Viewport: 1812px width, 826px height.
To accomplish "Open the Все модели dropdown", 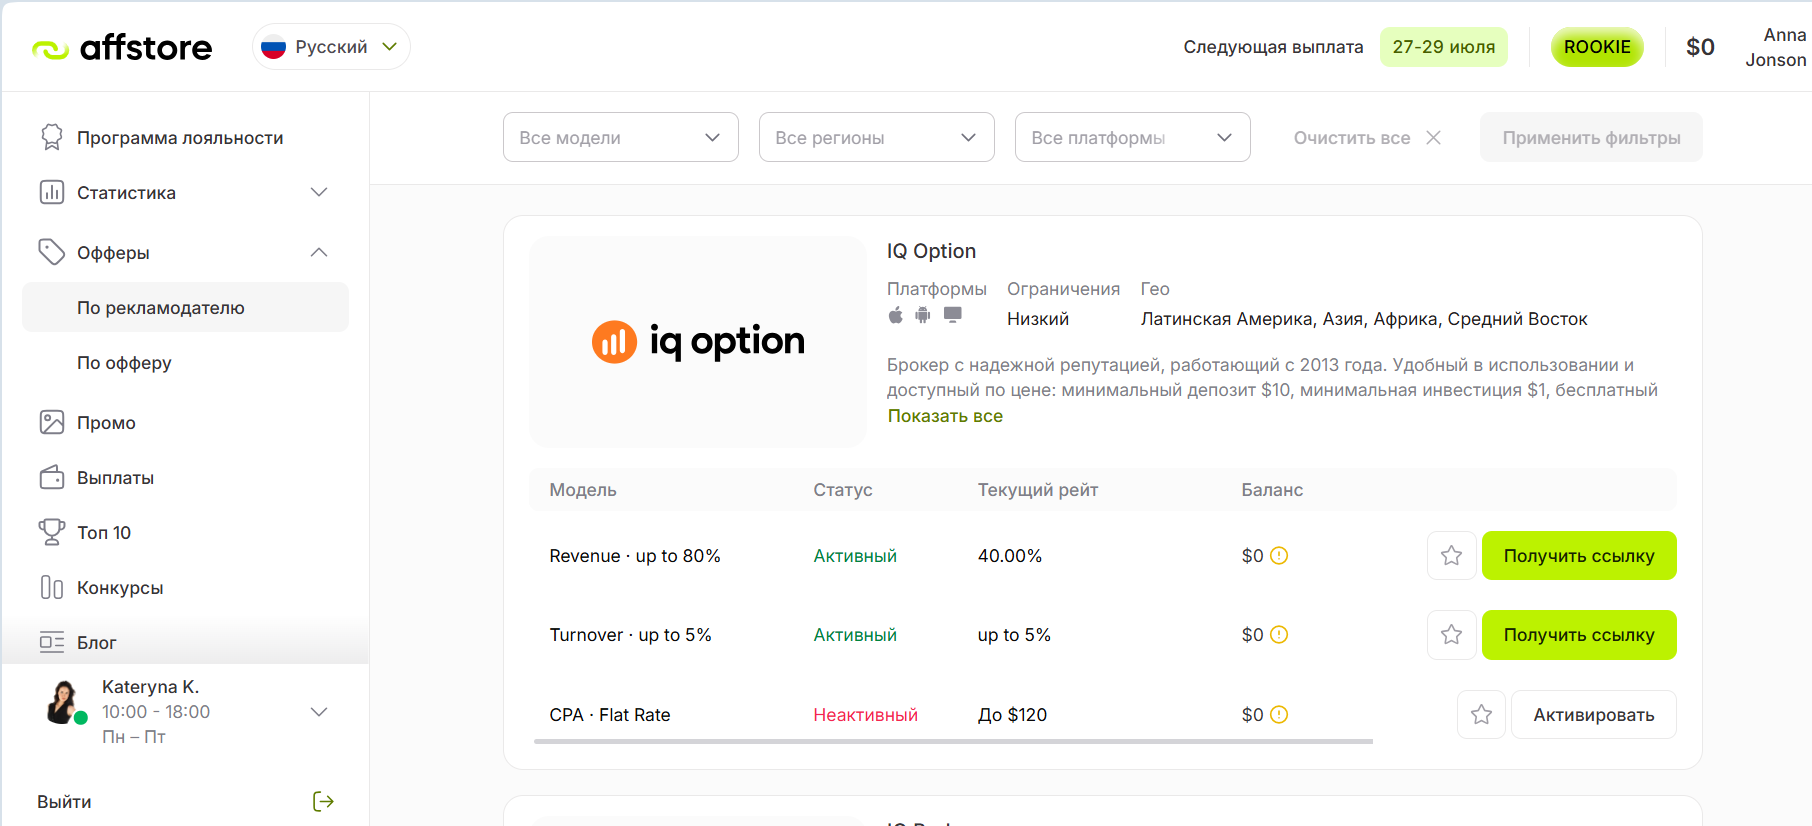I will coord(621,137).
